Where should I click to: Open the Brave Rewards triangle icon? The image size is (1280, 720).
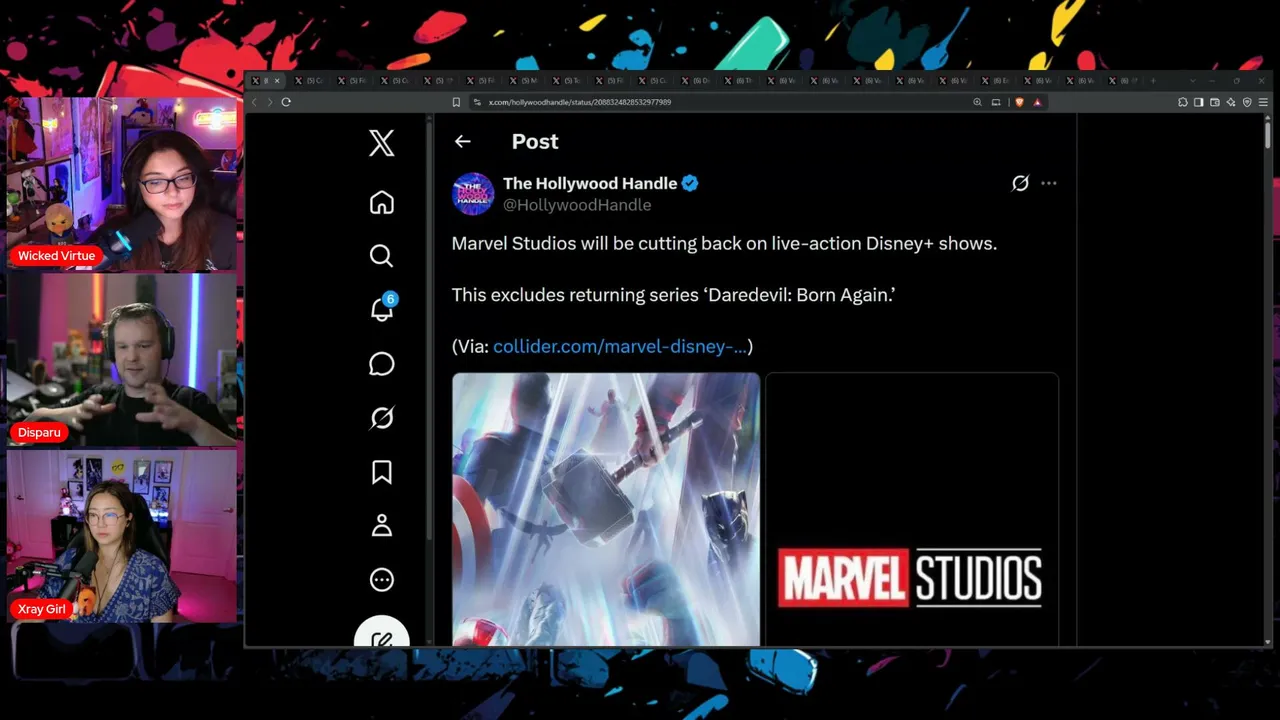[x=1037, y=102]
